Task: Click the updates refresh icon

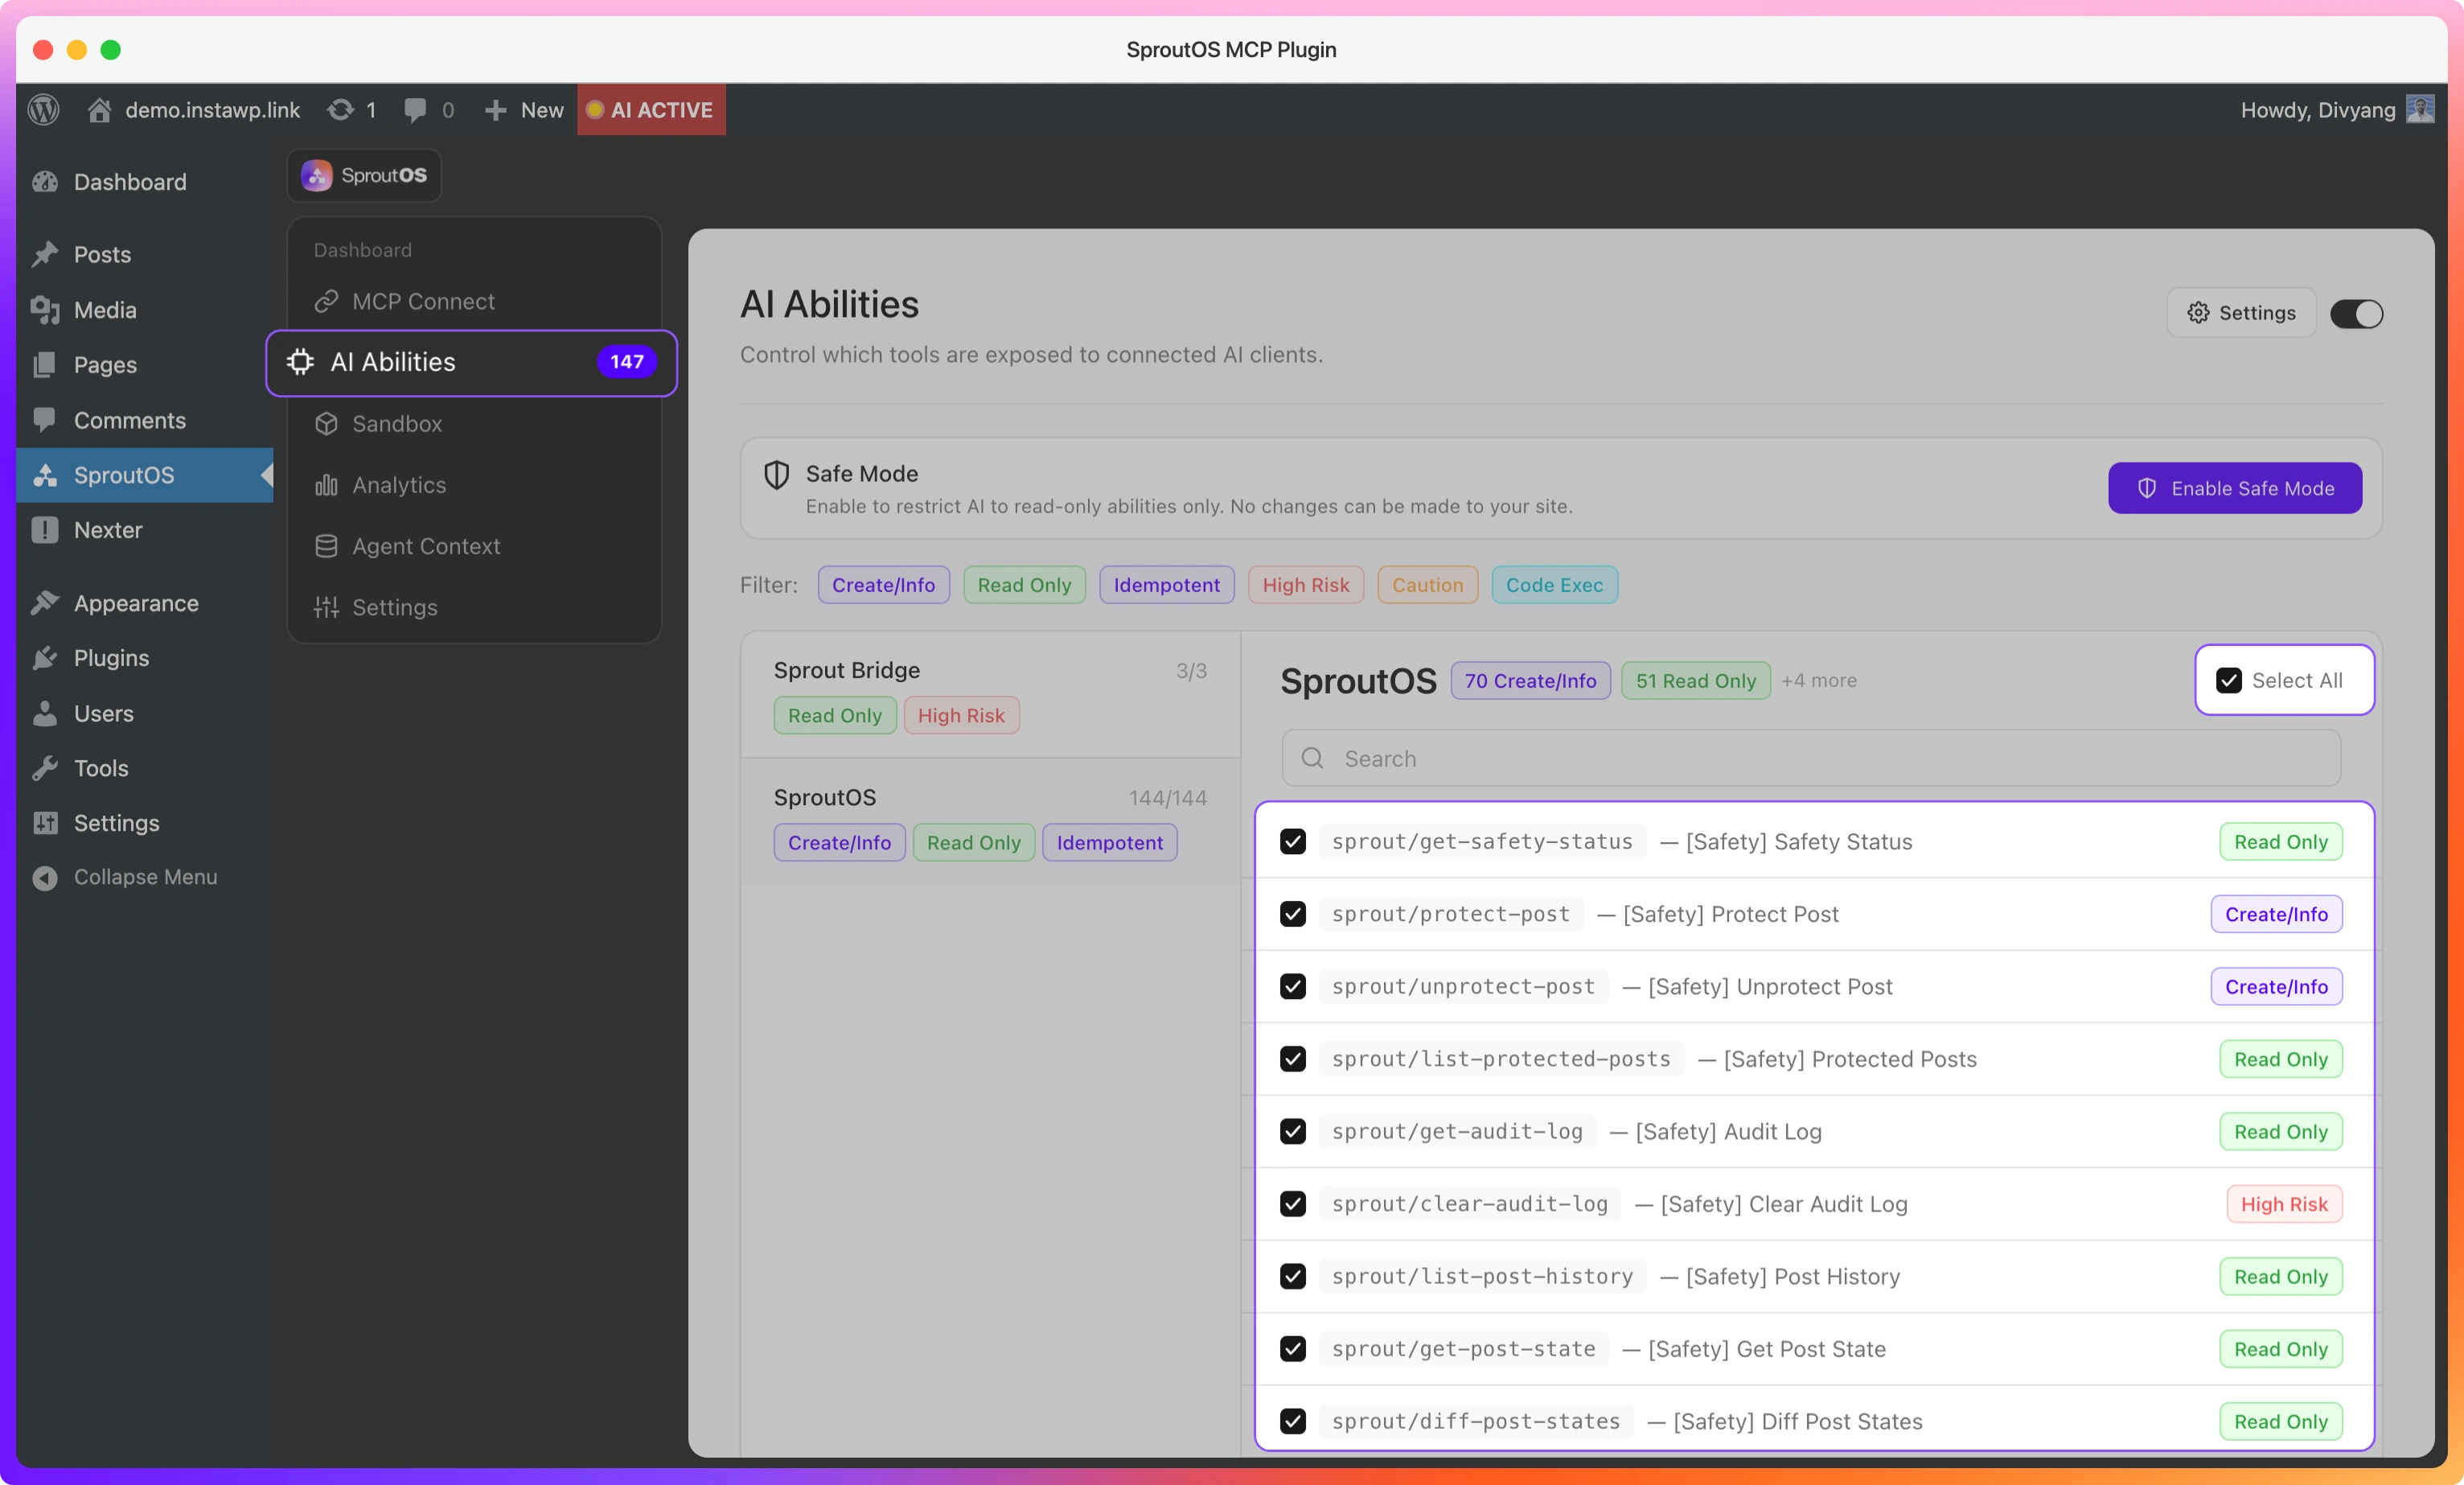Action: click(340, 110)
